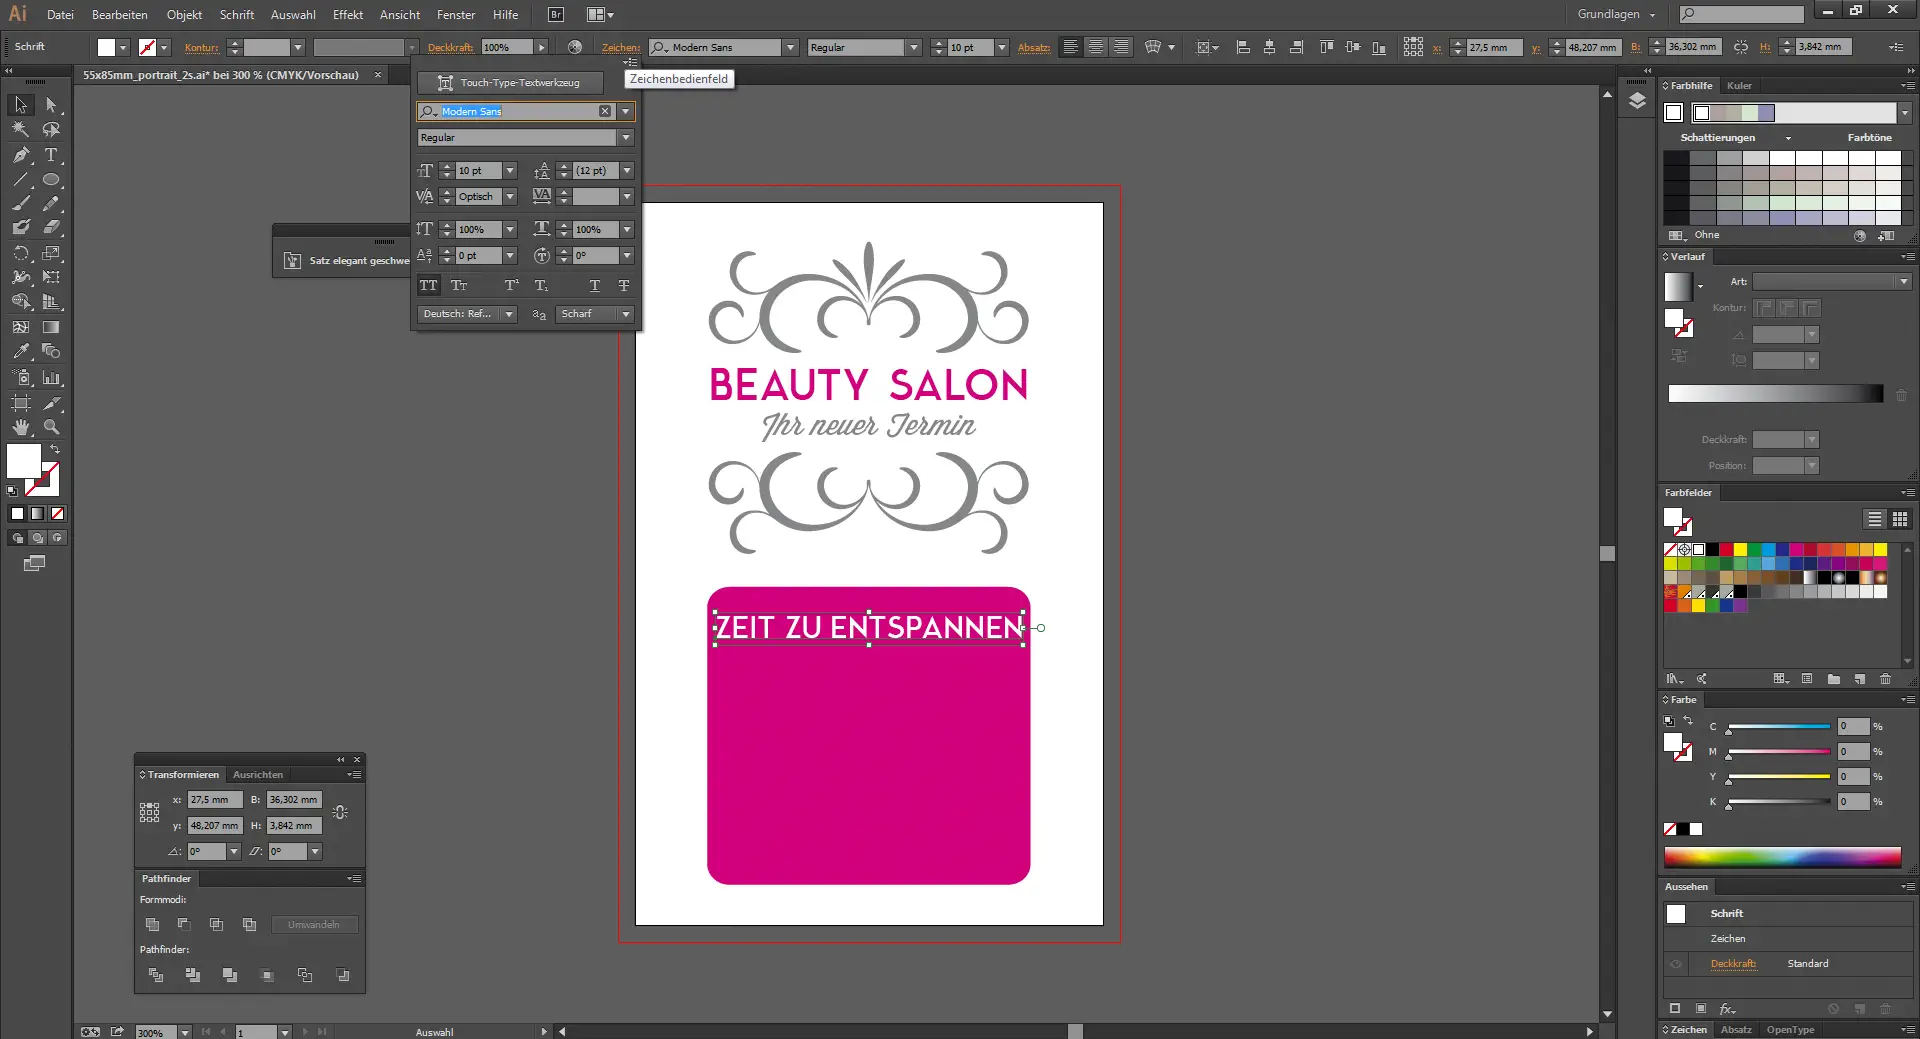Select the Type tool in toolbox

[51, 155]
